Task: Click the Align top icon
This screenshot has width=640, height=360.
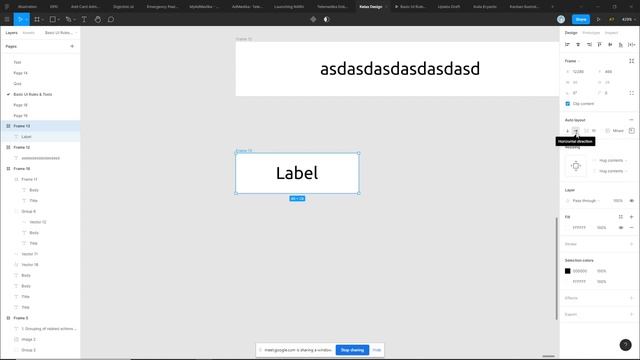Action: click(600, 44)
